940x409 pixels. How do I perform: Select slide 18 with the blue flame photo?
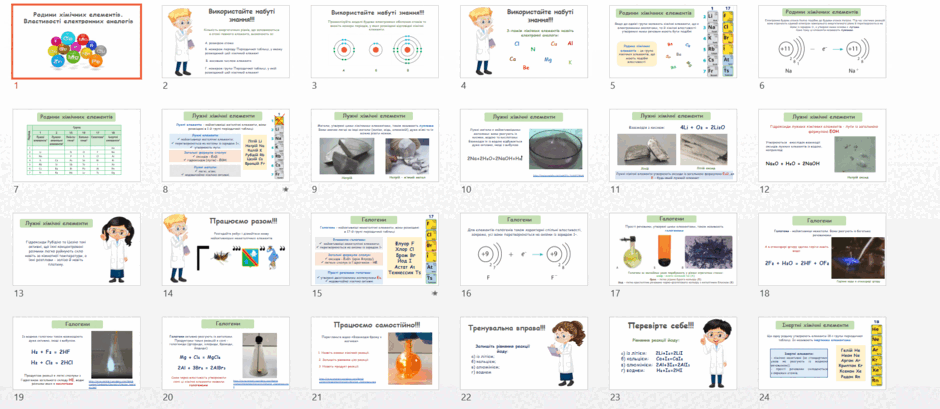822,249
